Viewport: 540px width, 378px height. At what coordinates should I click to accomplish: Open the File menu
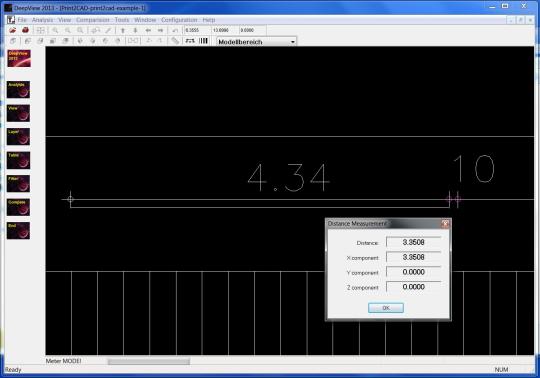[x=22, y=20]
